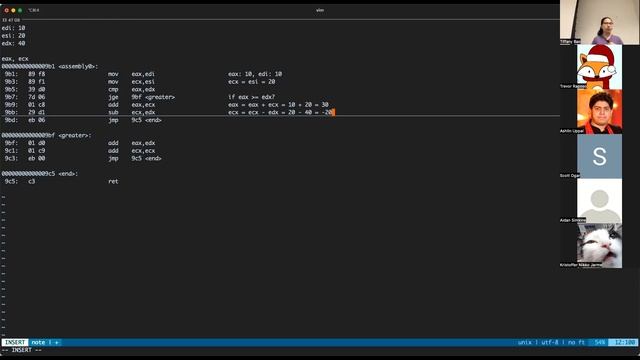The width and height of the screenshot is (640, 360).
Task: Click the 'vim' window title
Action: (320, 10)
